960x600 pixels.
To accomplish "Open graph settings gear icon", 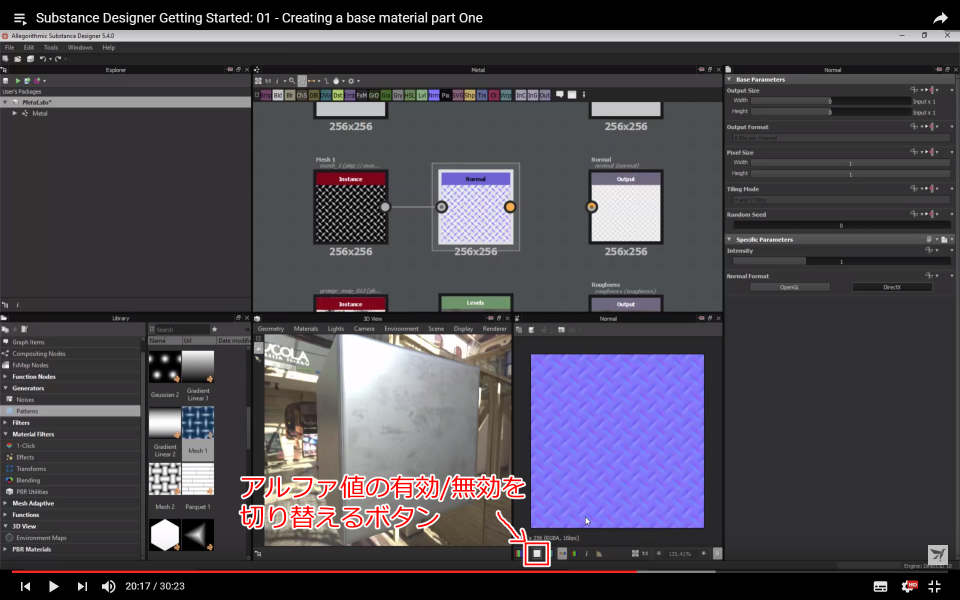I will [x=351, y=81].
